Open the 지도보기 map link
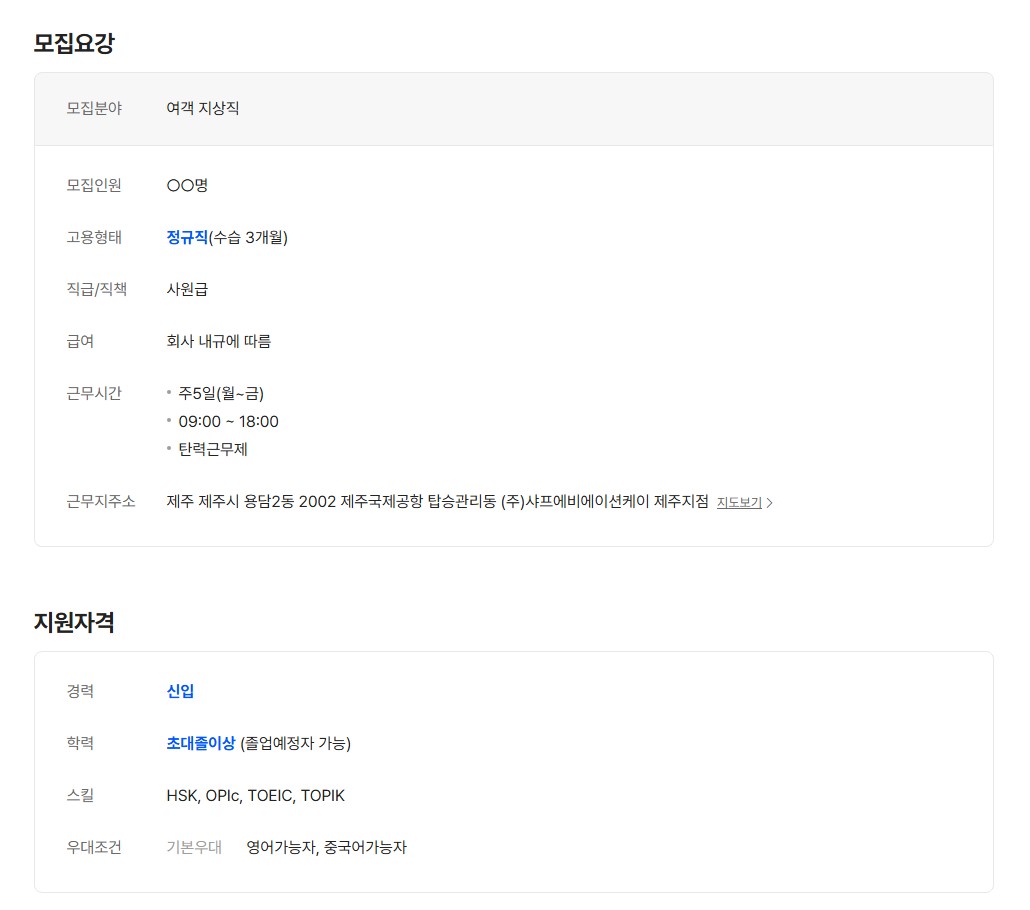This screenshot has height=910, width=1030. click(739, 503)
